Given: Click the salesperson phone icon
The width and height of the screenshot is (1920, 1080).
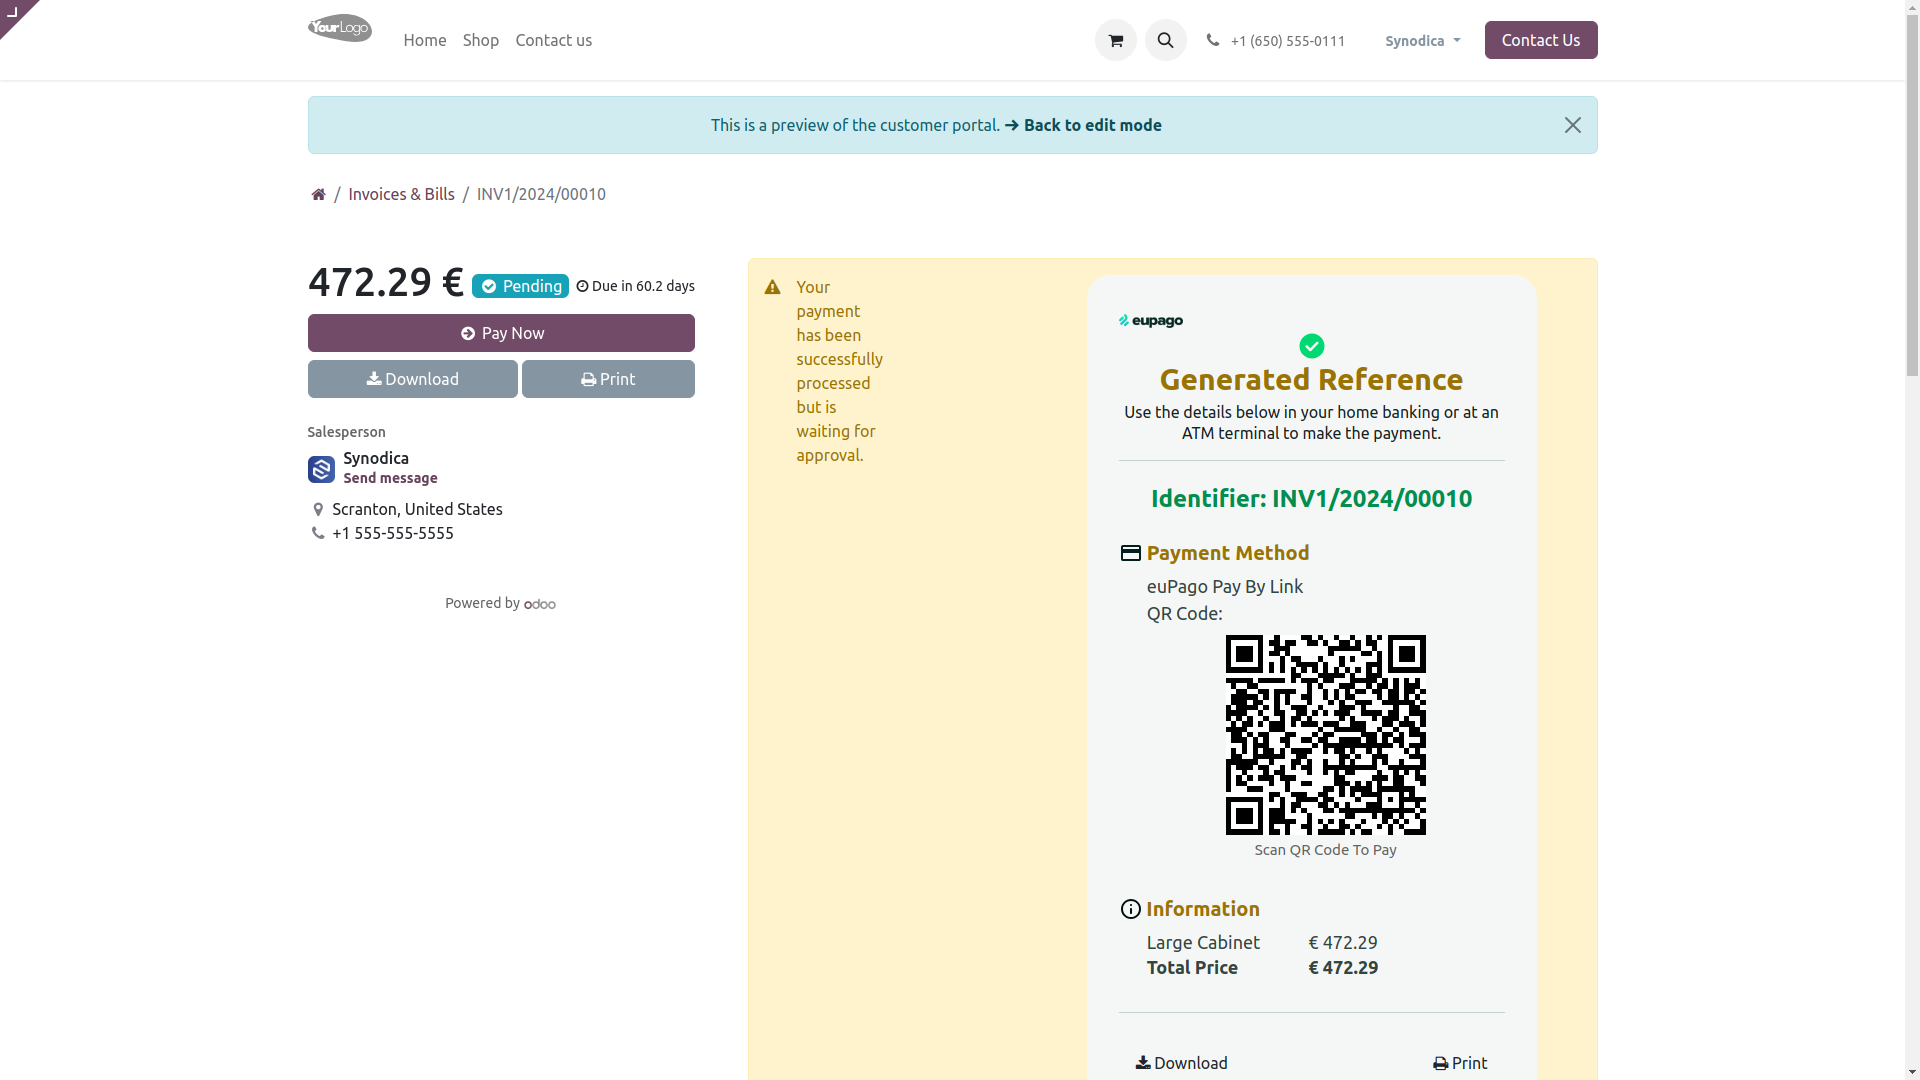Looking at the screenshot, I should tap(318, 533).
